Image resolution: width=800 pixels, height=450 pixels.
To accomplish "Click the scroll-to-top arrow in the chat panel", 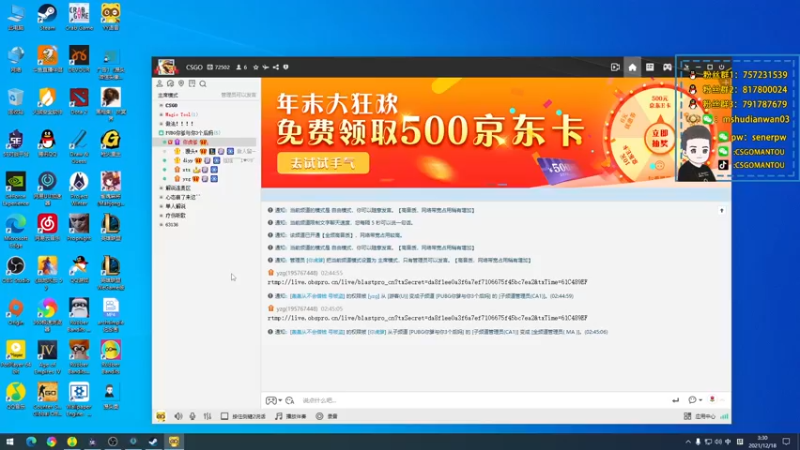I will pos(721,210).
